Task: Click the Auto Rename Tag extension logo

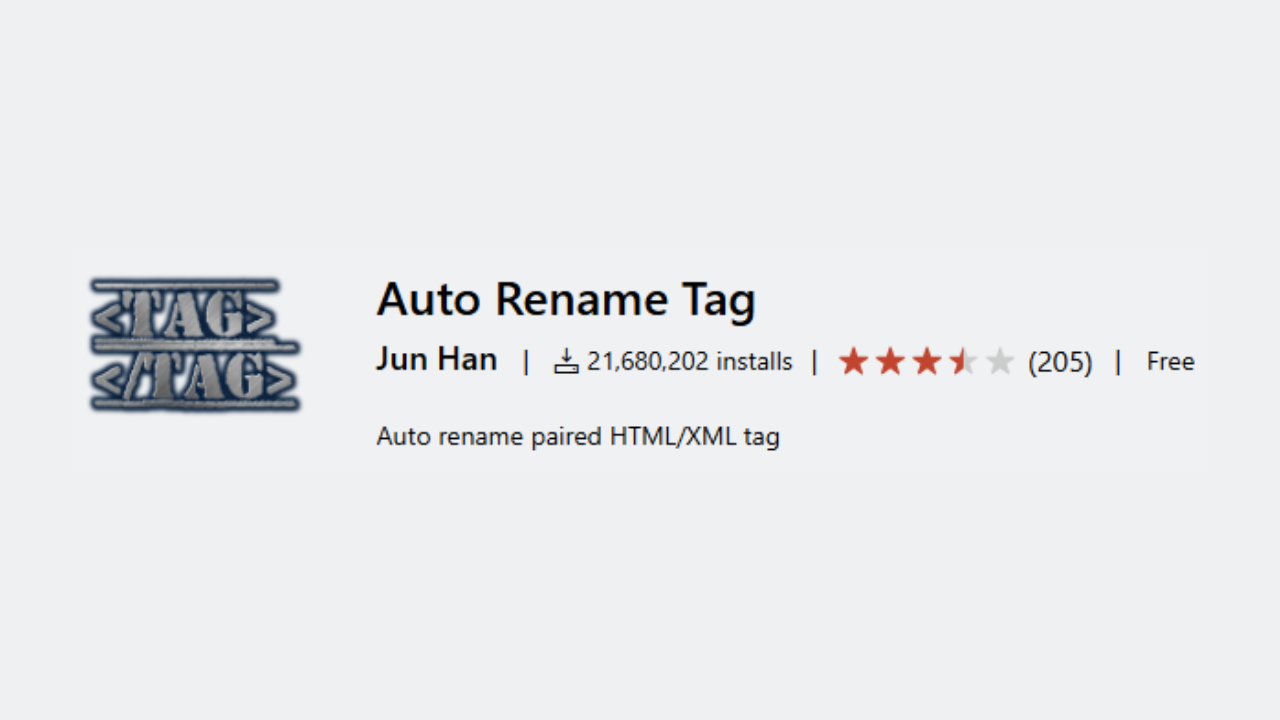Action: pyautogui.click(x=195, y=345)
